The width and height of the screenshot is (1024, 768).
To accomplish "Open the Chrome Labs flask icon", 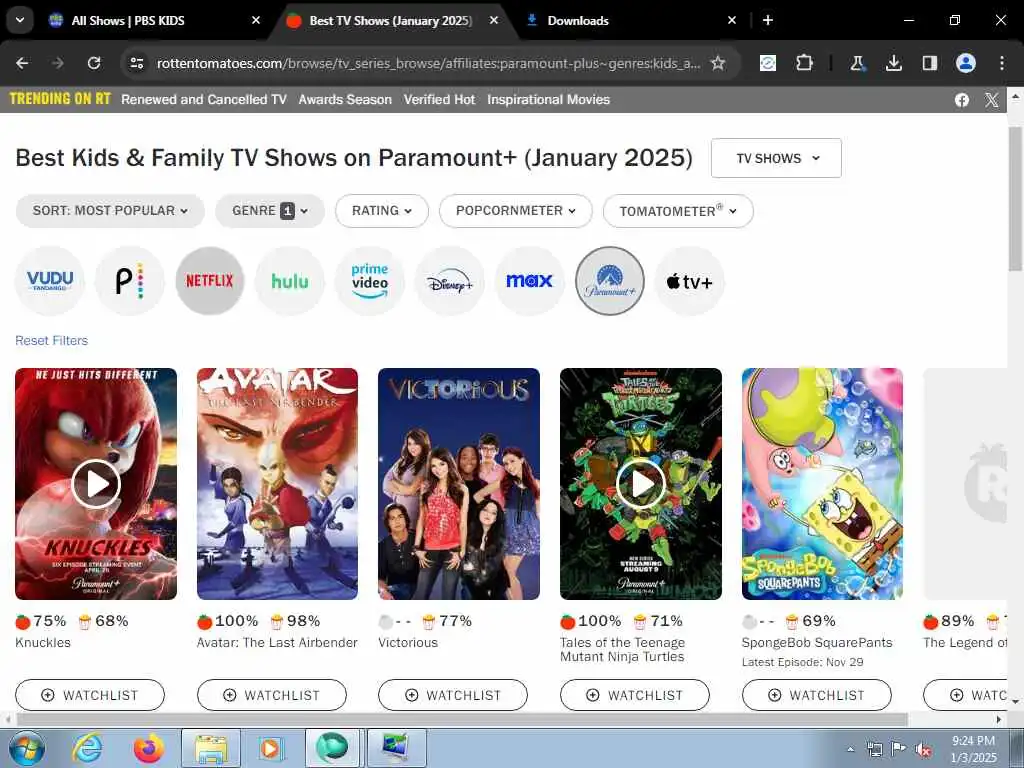I will pyautogui.click(x=857, y=63).
